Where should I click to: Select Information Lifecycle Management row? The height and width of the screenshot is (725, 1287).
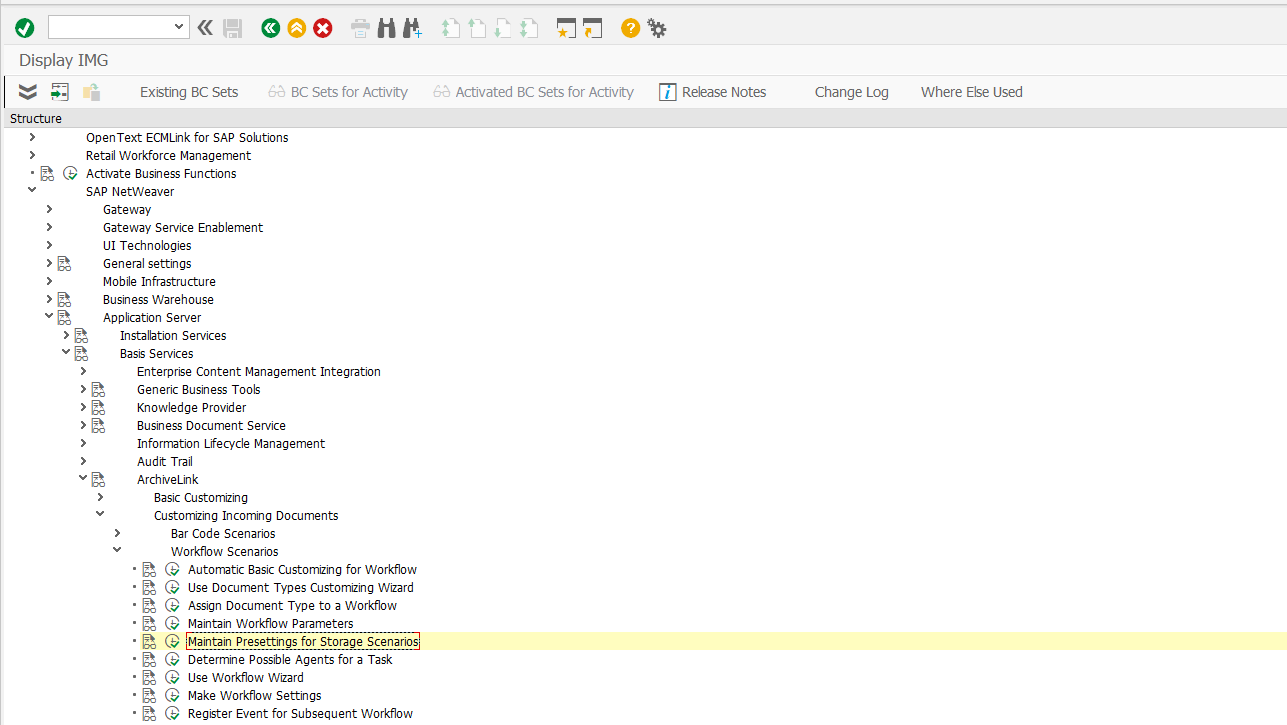pyautogui.click(x=231, y=444)
